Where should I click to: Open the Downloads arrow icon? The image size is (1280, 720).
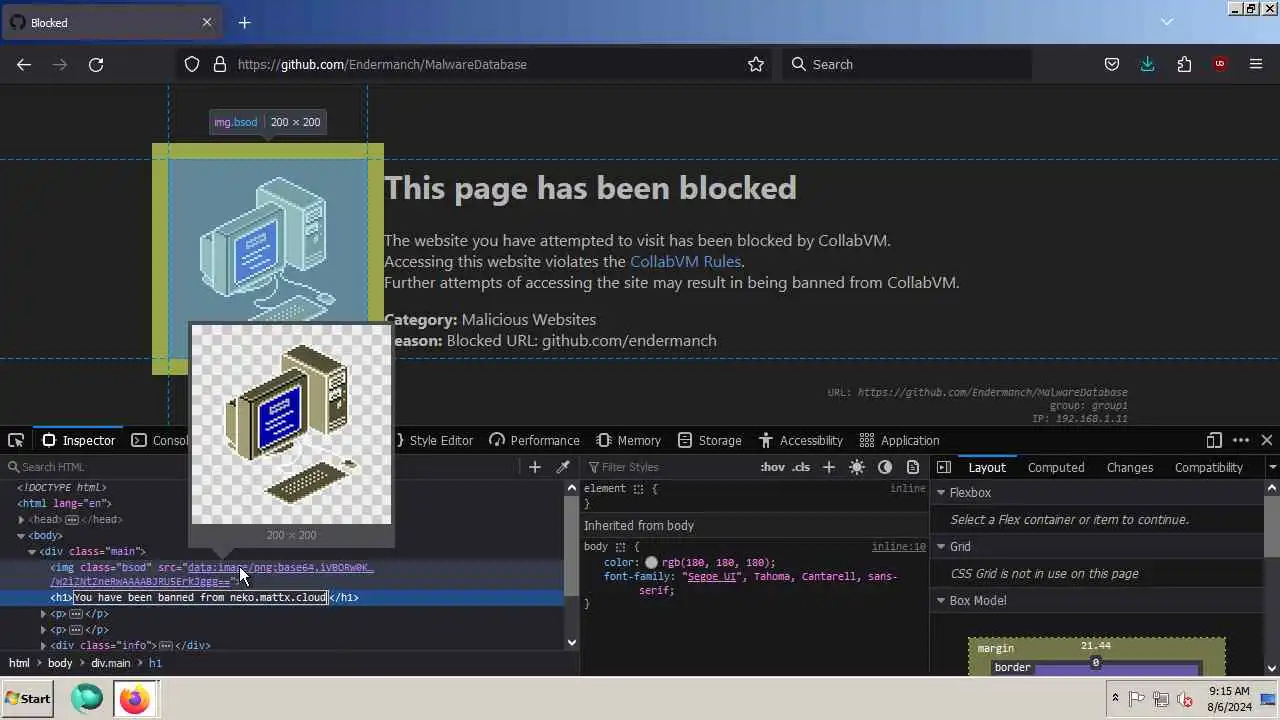1148,64
